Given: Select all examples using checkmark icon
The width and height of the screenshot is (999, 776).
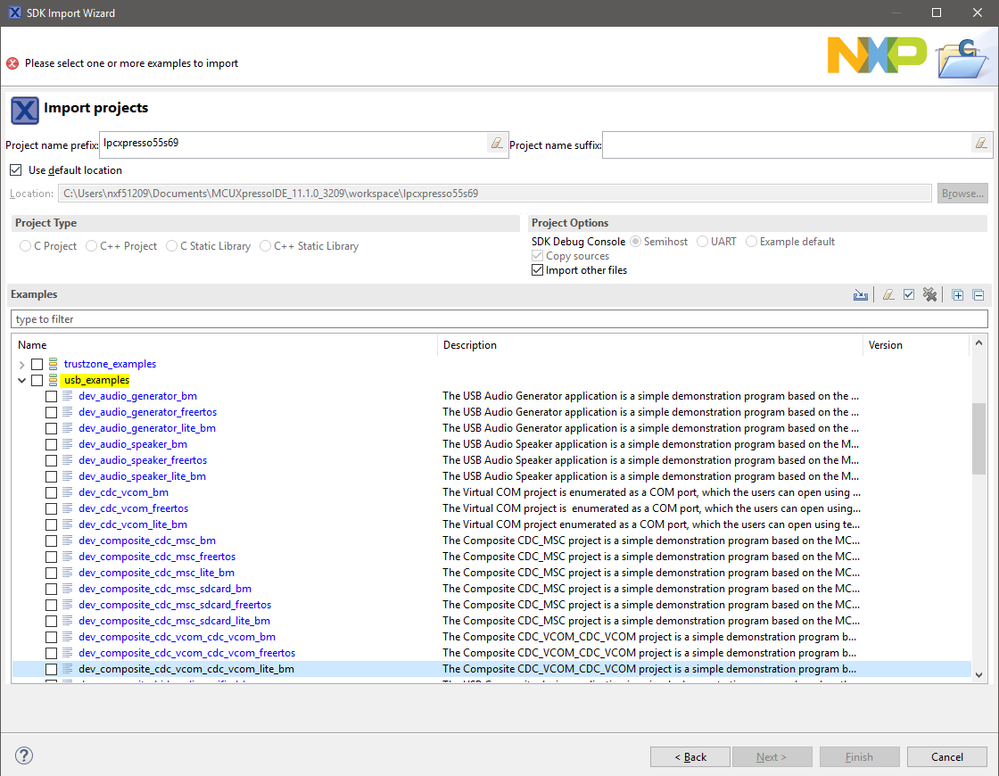Looking at the screenshot, I should 909,295.
